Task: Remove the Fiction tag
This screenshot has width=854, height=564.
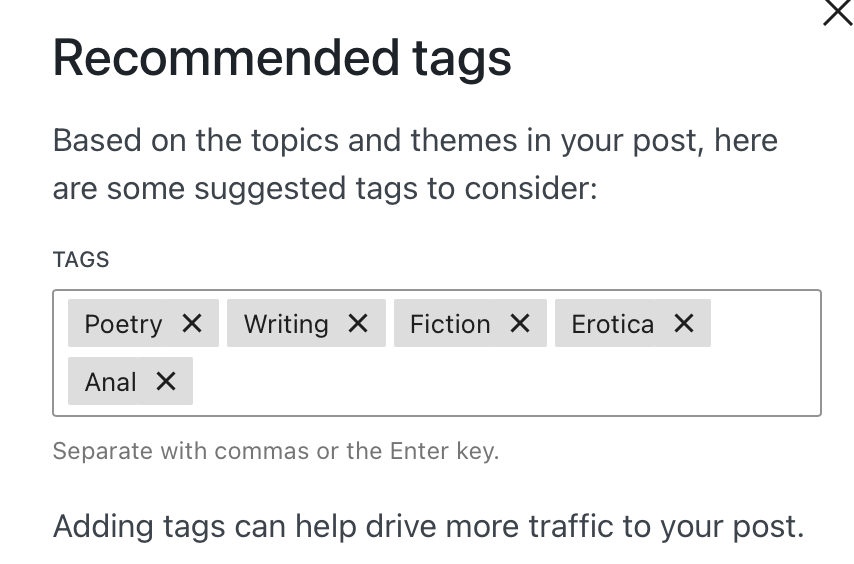Action: point(520,323)
